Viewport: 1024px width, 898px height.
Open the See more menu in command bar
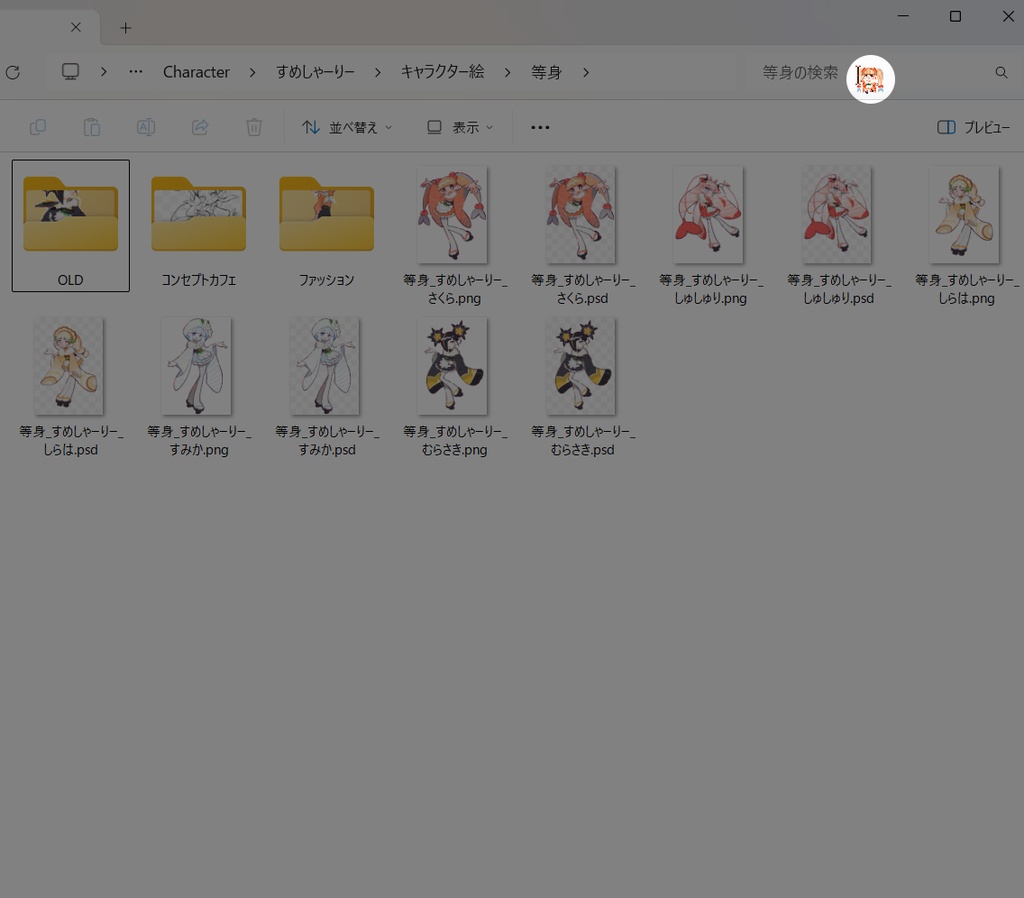pyautogui.click(x=540, y=127)
